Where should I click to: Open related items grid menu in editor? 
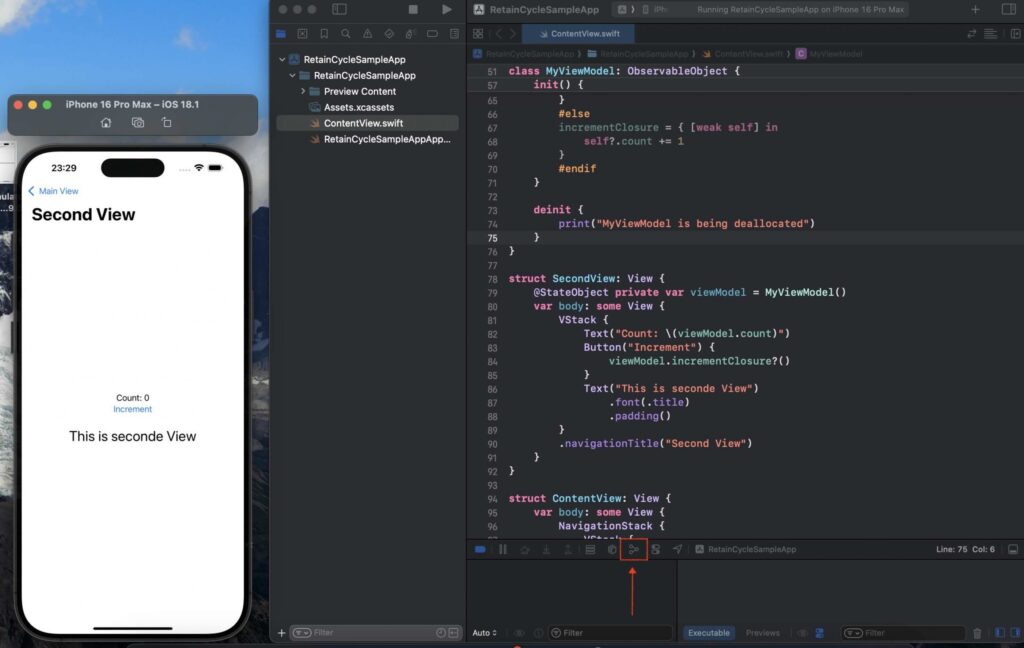(478, 34)
